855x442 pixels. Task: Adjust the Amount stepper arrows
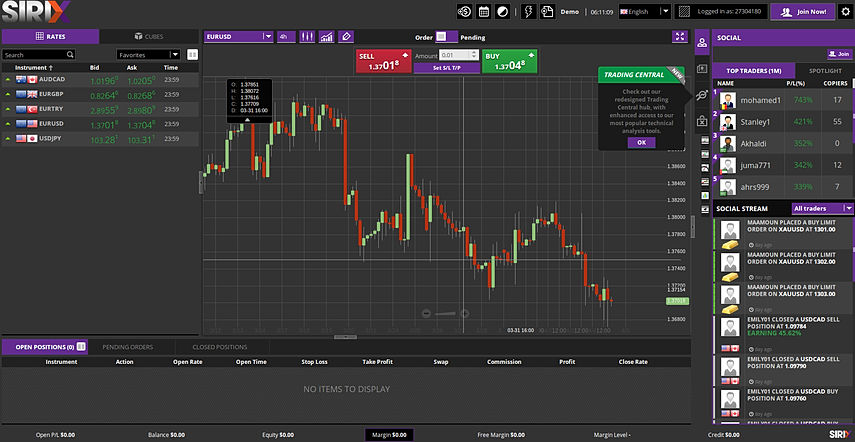pyautogui.click(x=474, y=55)
